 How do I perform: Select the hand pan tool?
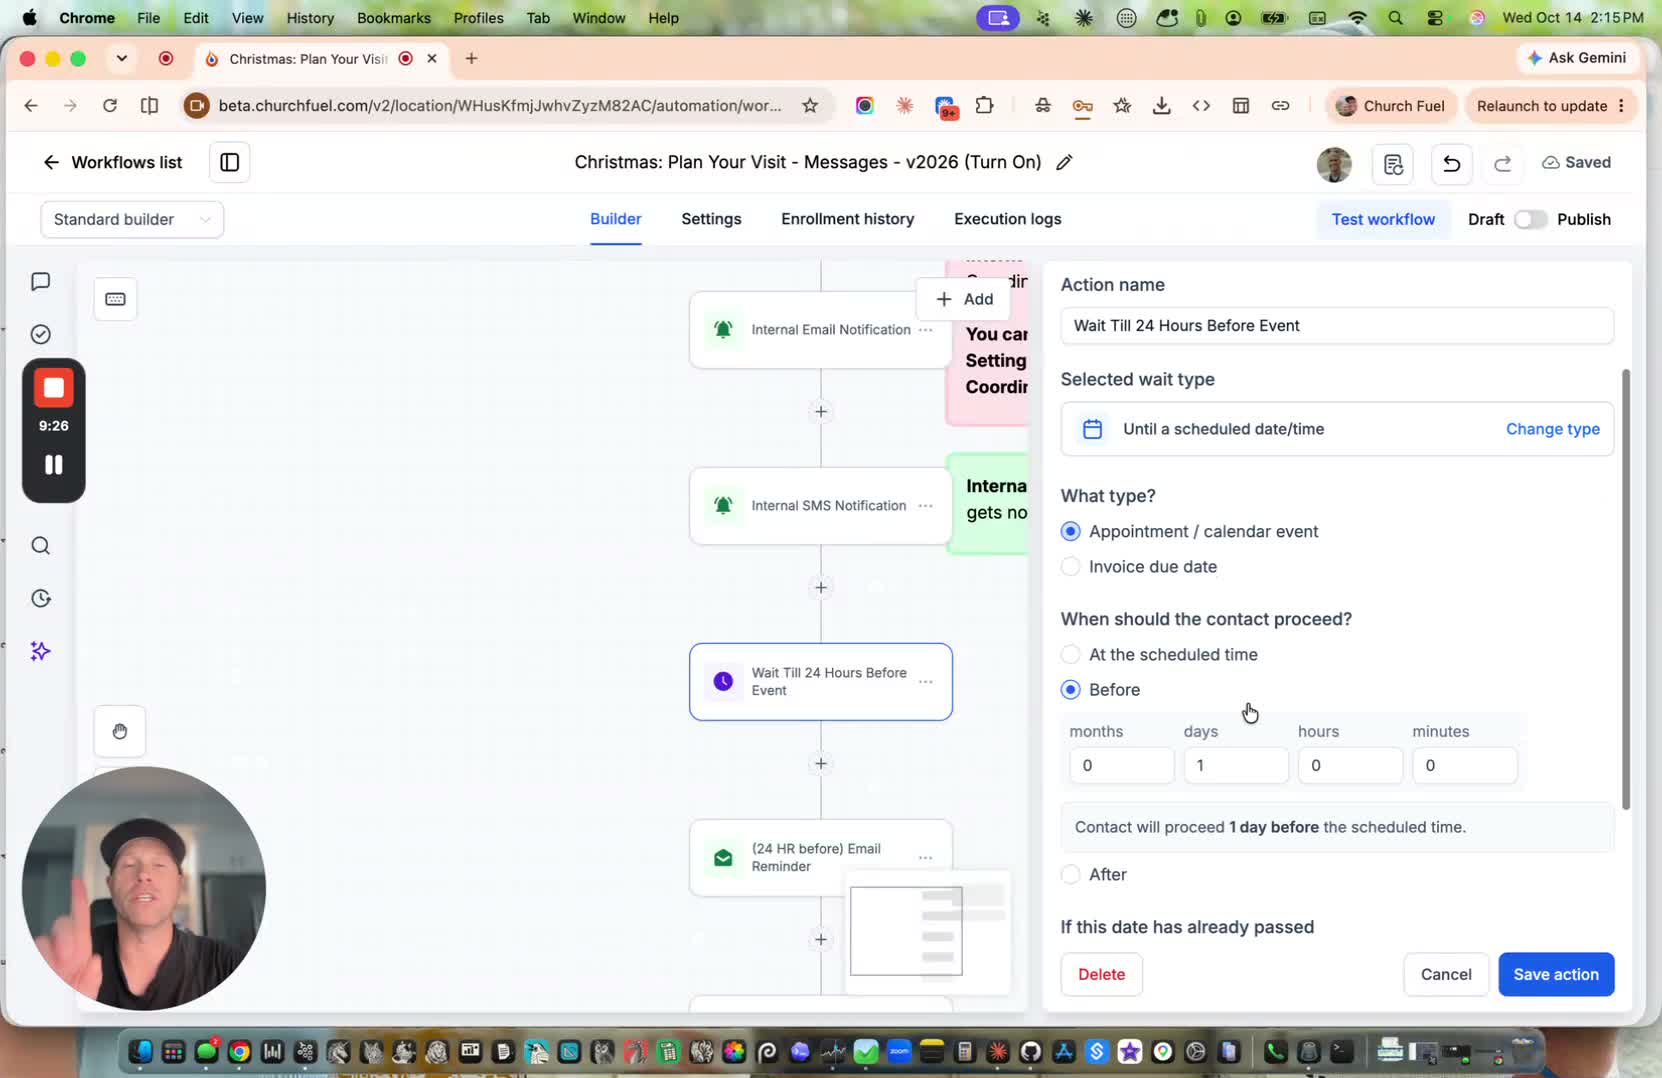(x=119, y=731)
